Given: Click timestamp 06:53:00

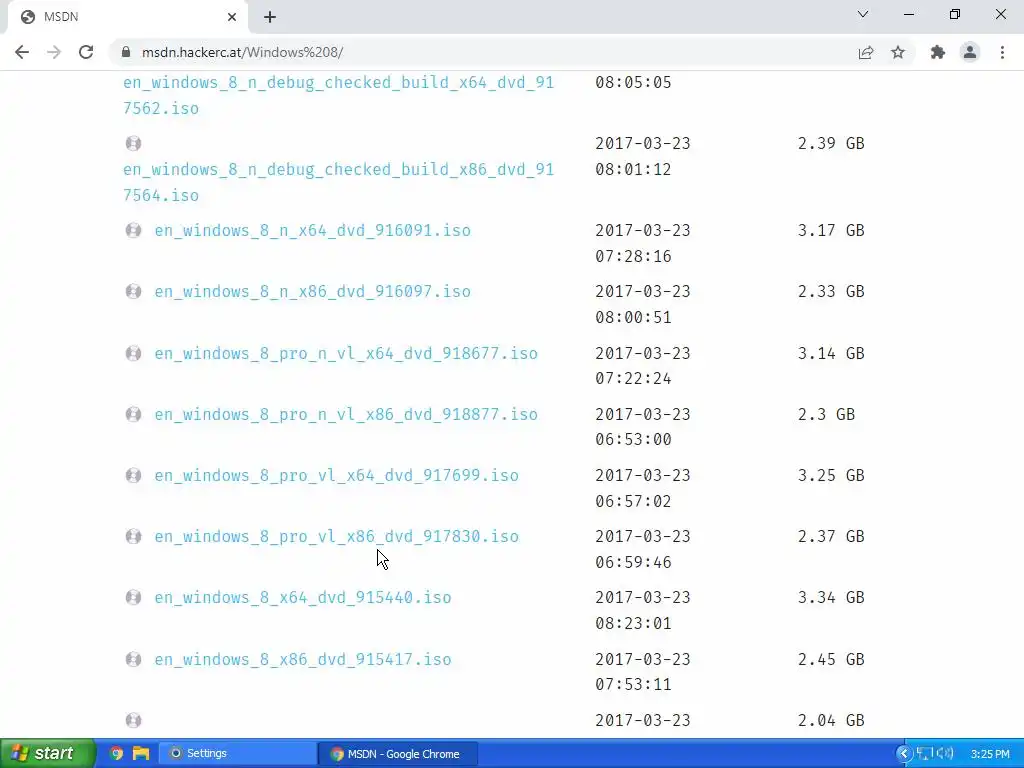Looking at the screenshot, I should pyautogui.click(x=633, y=440).
